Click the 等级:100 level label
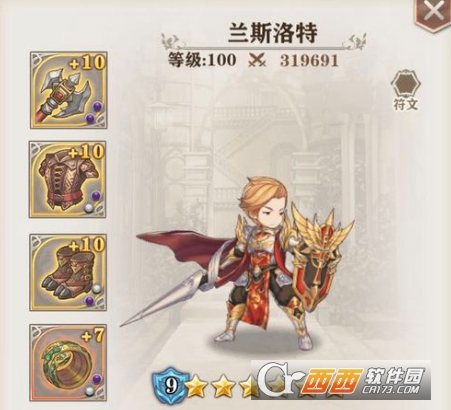451x410 pixels. pos(202,60)
